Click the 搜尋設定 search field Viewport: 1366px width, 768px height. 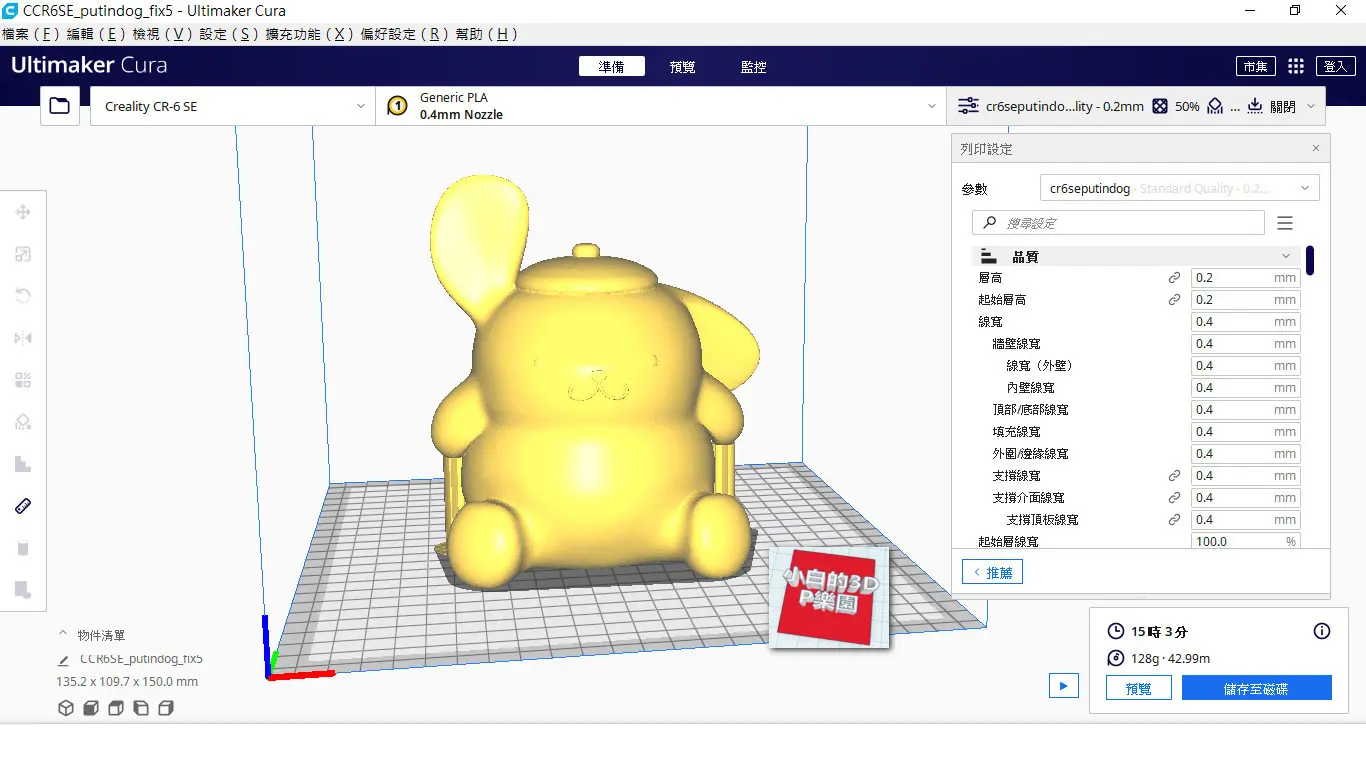[1118, 223]
